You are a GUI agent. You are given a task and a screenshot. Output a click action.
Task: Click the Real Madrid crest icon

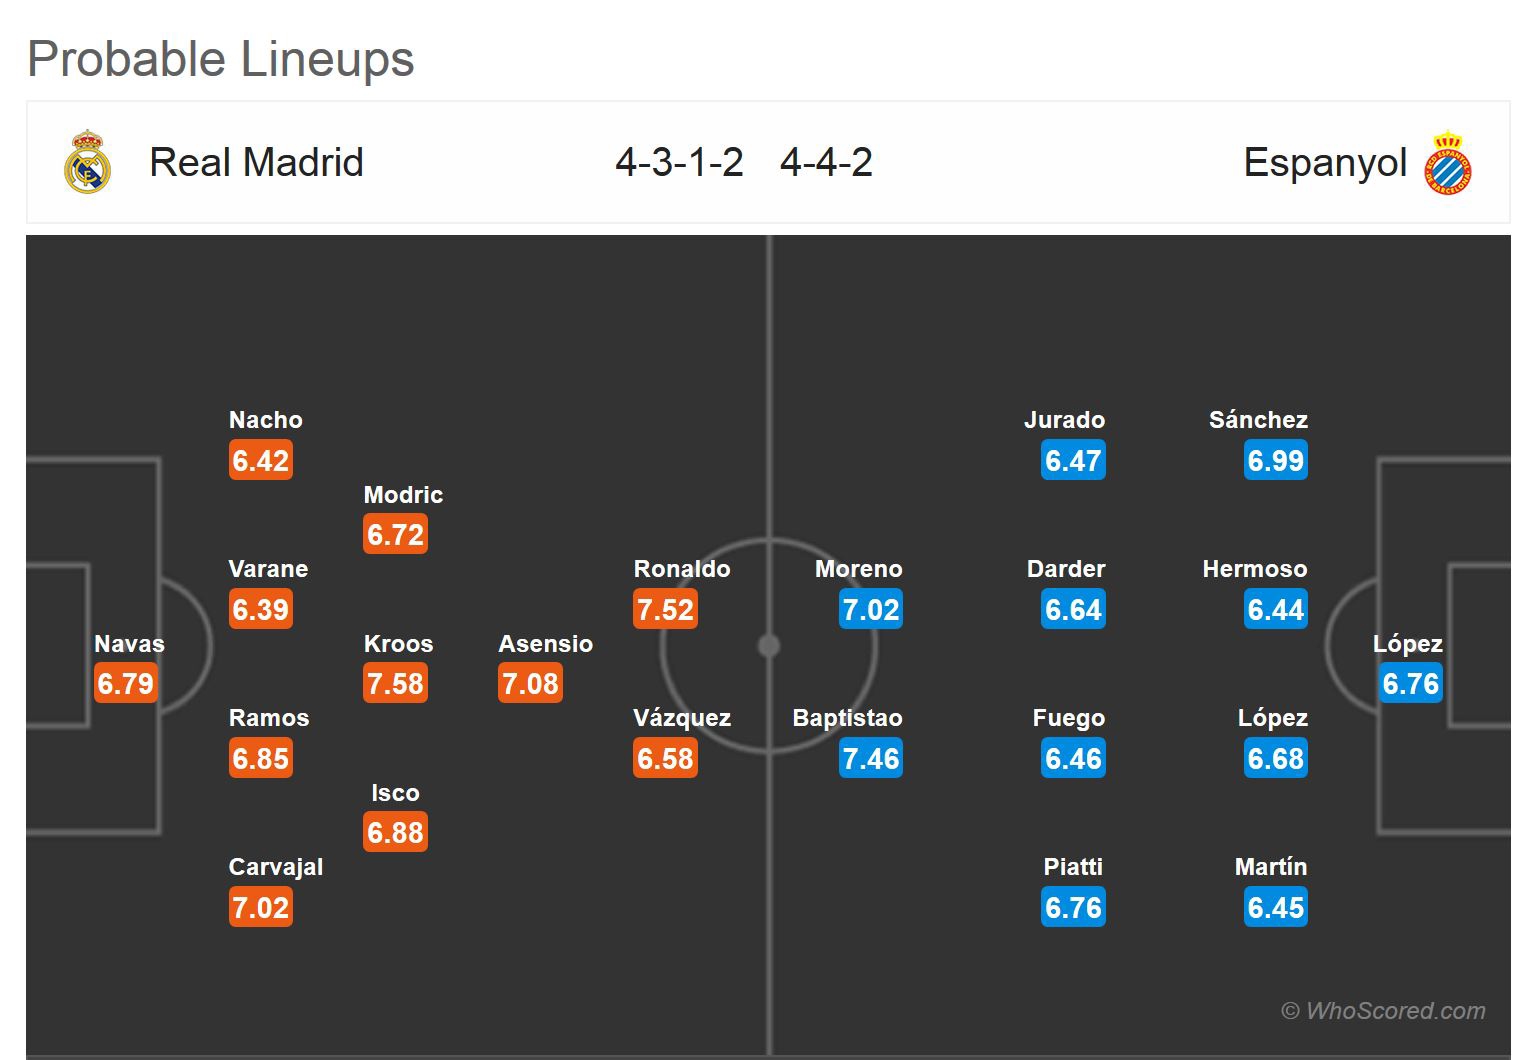[x=87, y=162]
